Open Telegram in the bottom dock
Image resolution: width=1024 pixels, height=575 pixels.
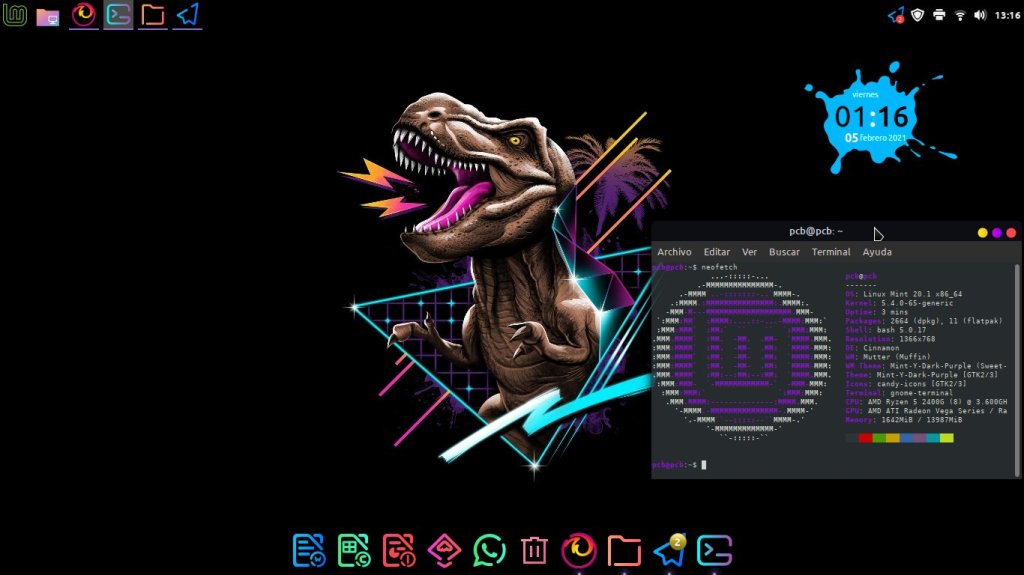[x=668, y=550]
